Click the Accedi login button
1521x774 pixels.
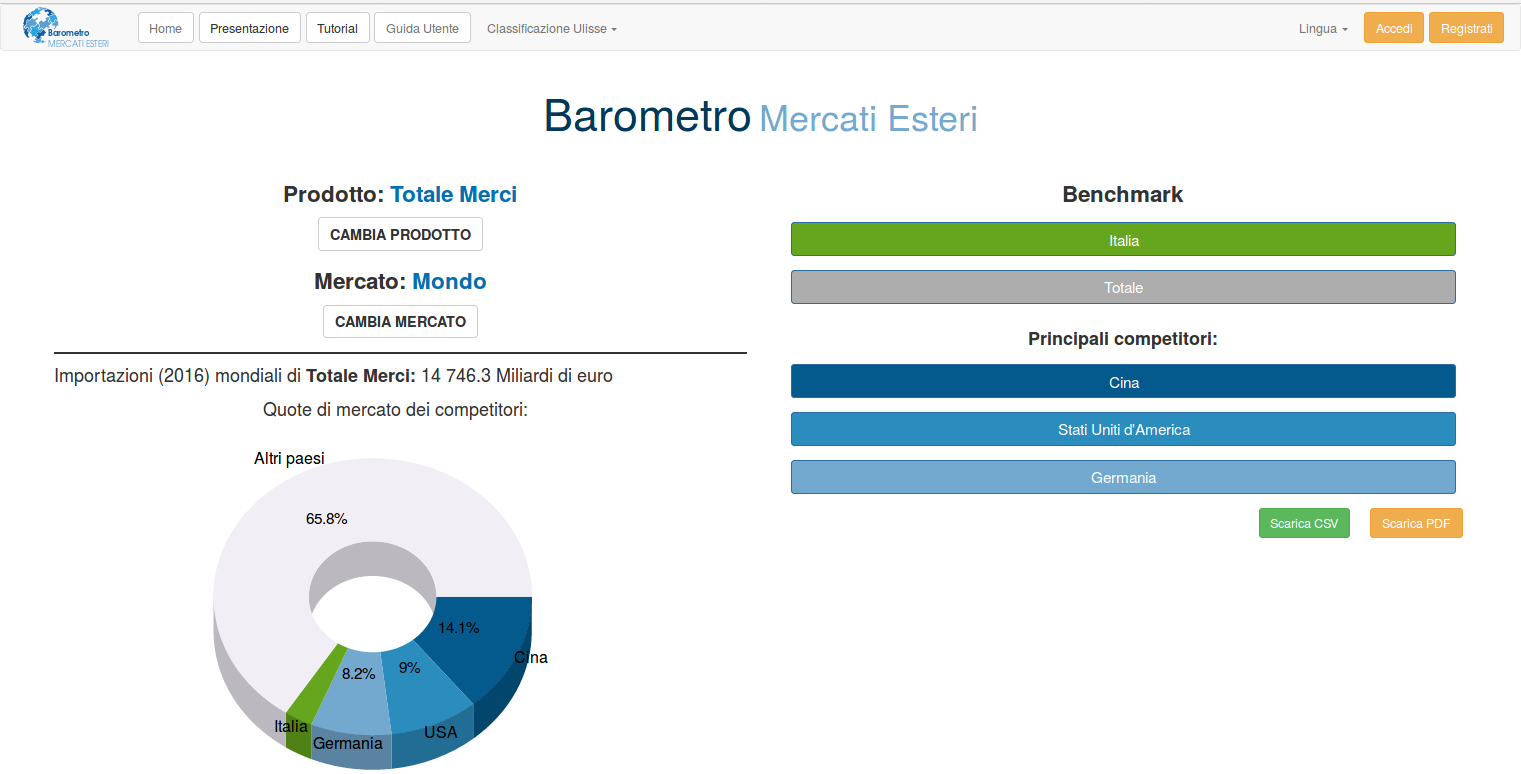(1393, 27)
